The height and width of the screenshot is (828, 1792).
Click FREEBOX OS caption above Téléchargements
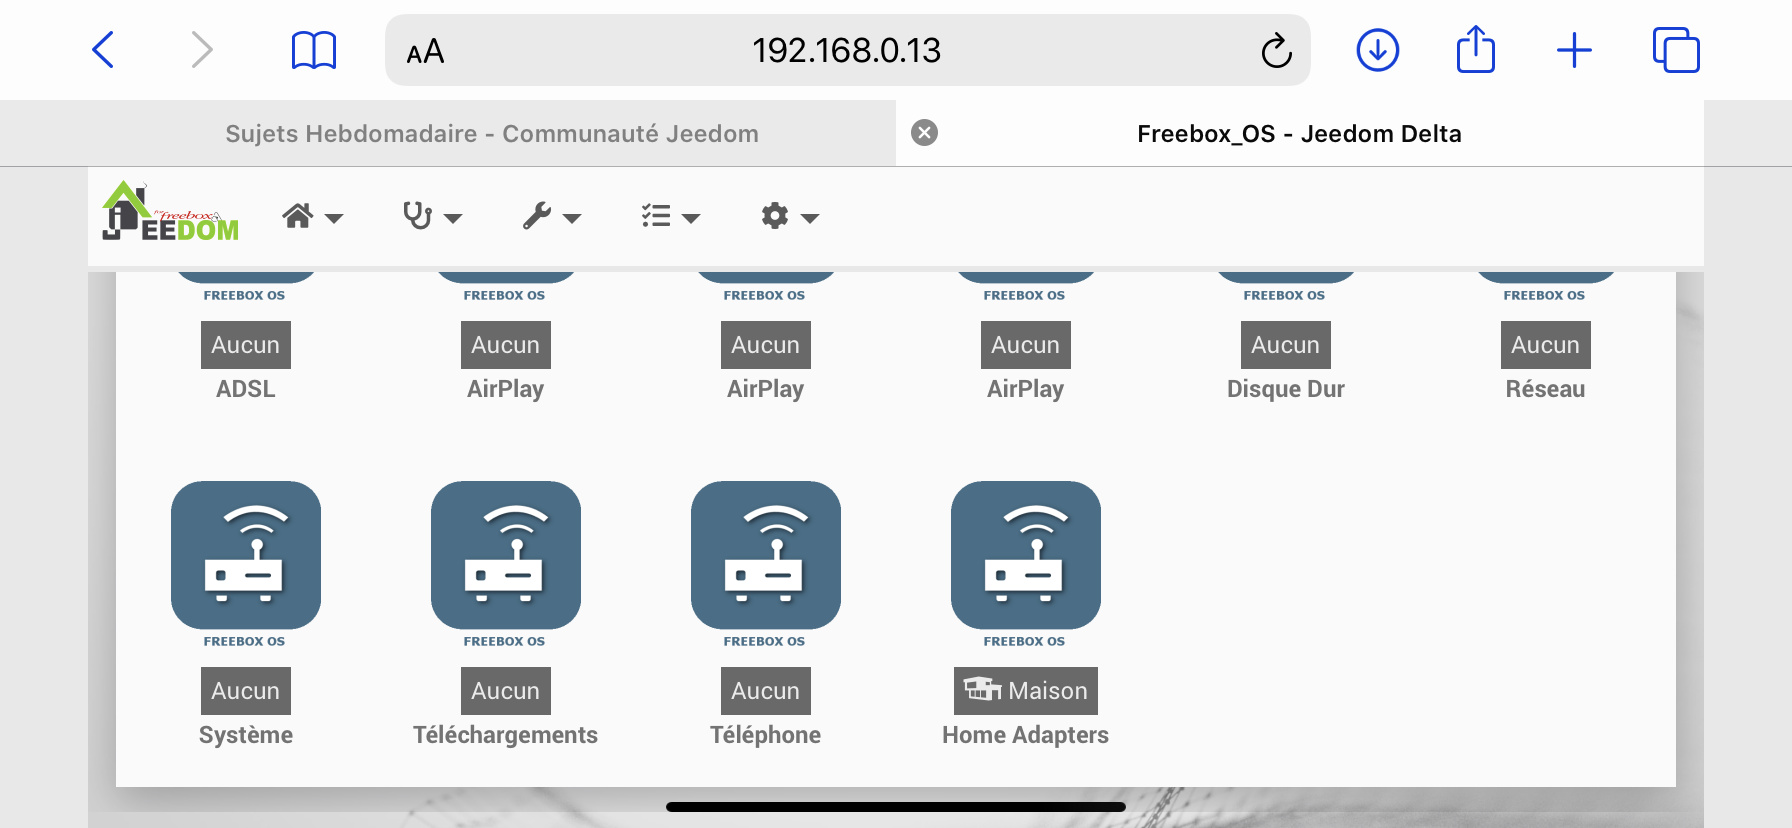505,641
